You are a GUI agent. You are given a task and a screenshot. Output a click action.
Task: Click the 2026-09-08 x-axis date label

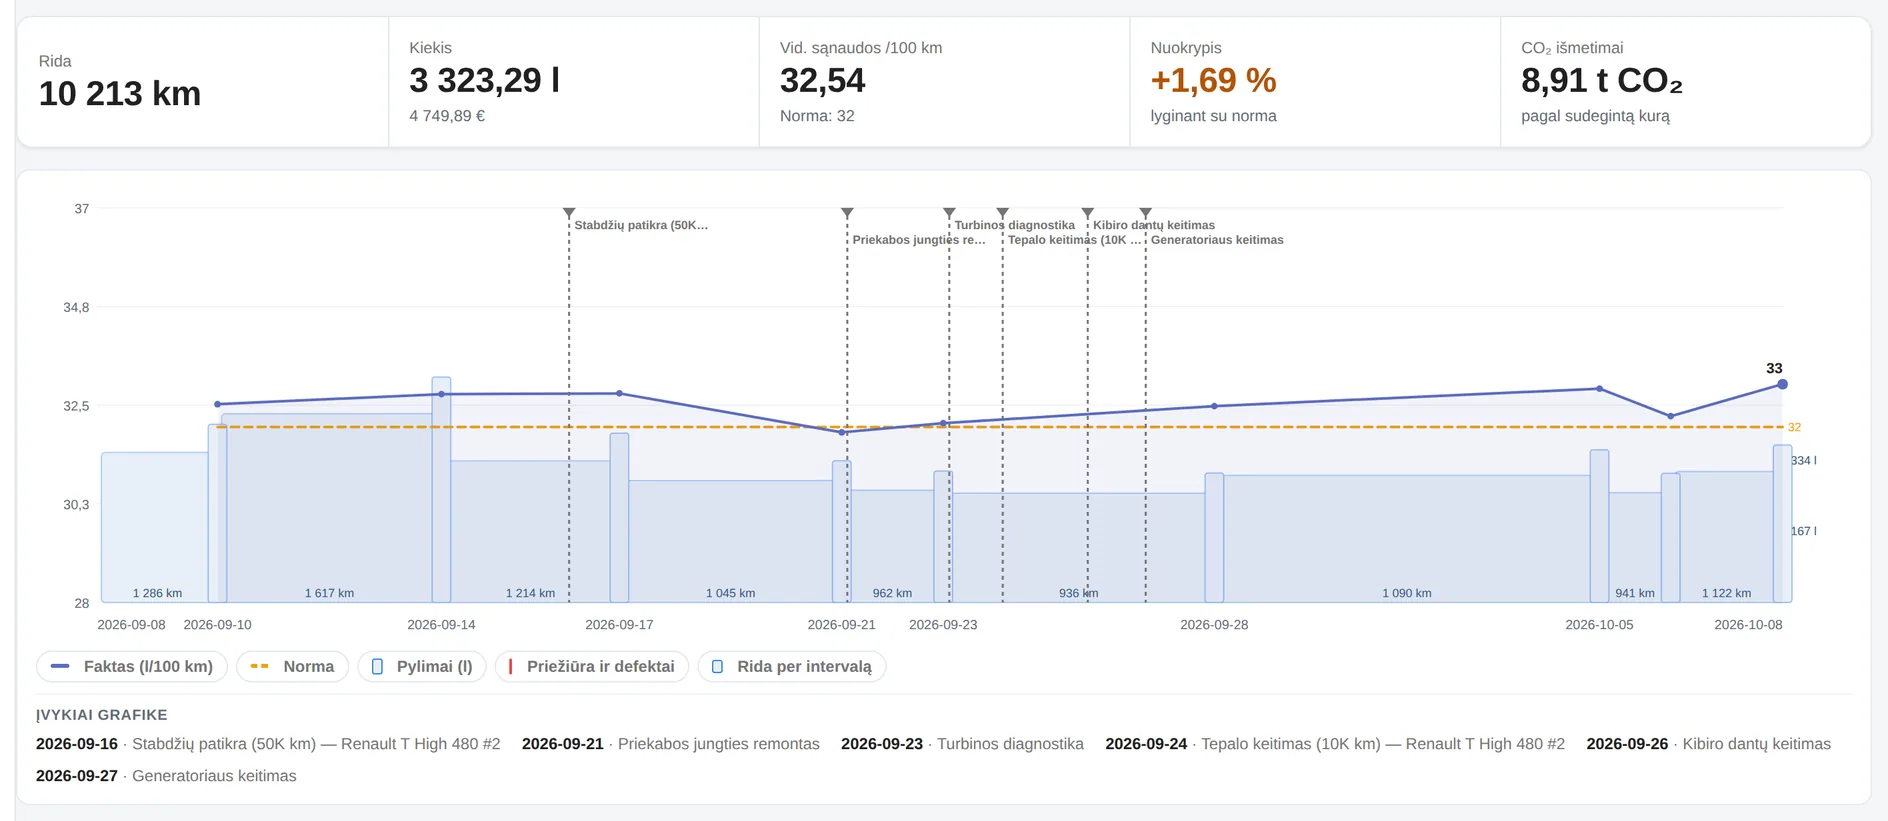131,625
